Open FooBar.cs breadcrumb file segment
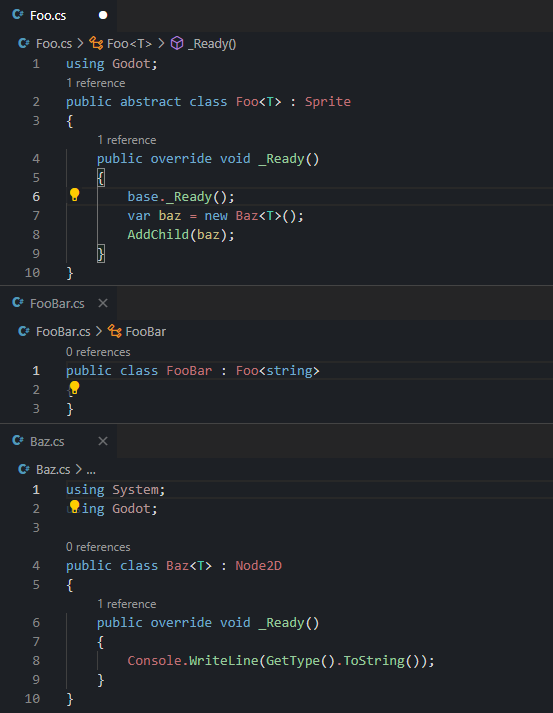This screenshot has height=713, width=553. coord(63,331)
